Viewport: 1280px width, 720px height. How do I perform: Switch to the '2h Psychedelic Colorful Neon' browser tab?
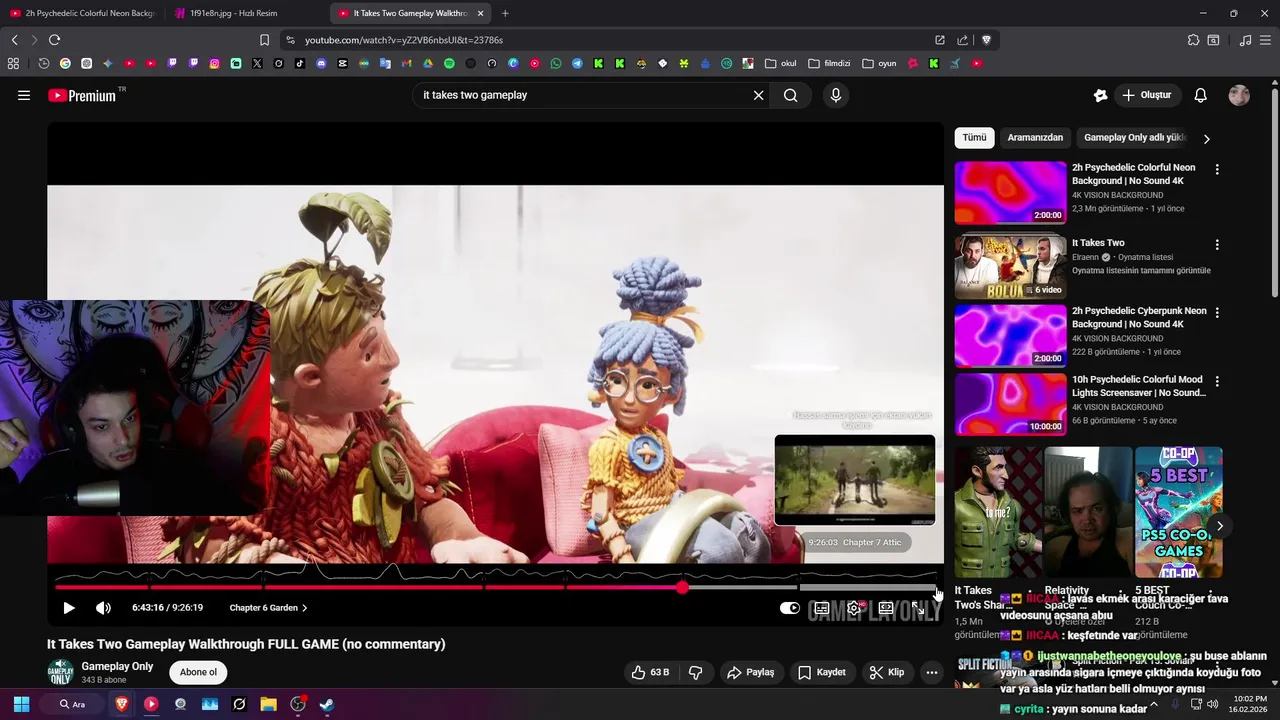click(82, 13)
